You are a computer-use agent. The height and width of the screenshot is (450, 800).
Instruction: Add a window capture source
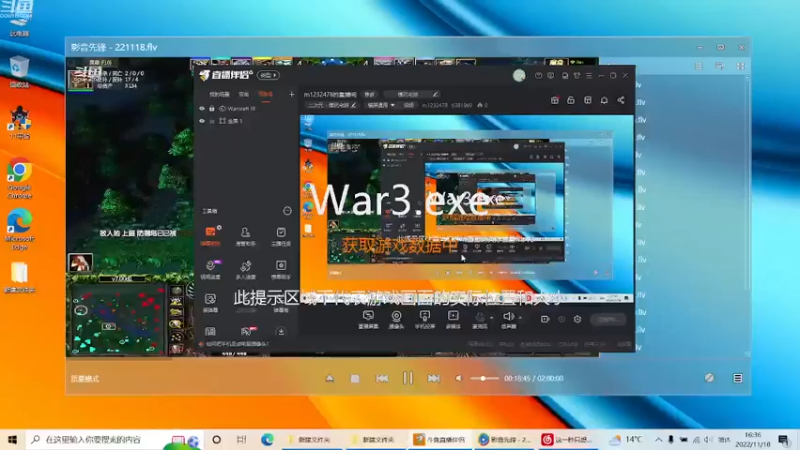[x=368, y=319]
